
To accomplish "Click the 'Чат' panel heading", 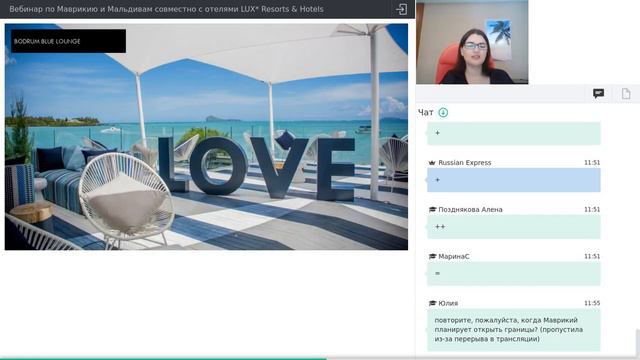I will [425, 113].
